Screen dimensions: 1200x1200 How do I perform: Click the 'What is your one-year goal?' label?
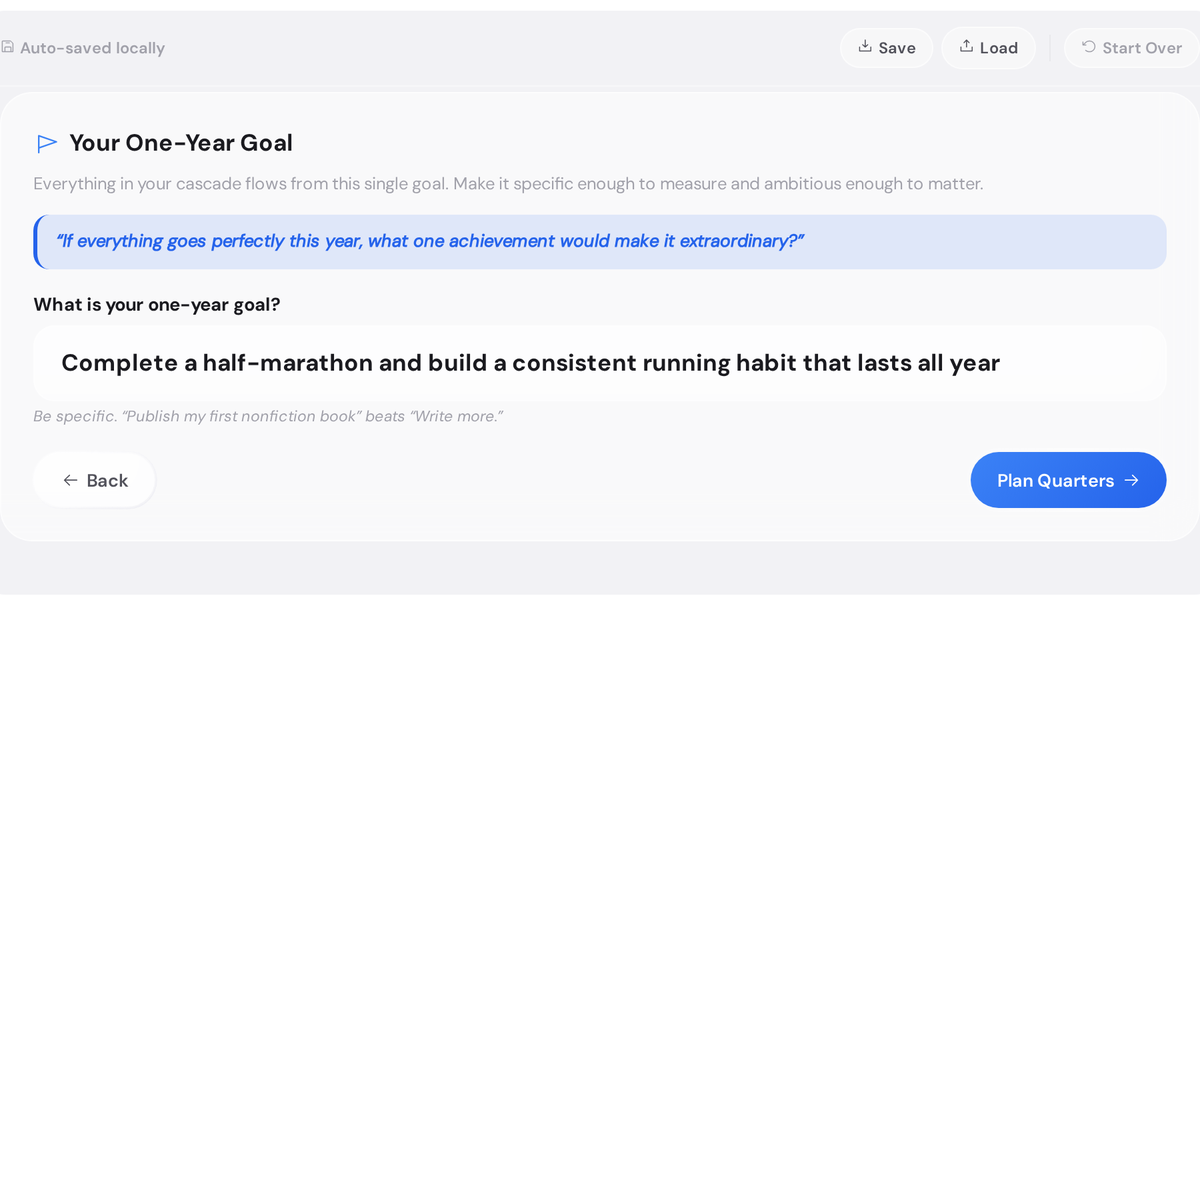coord(156,304)
